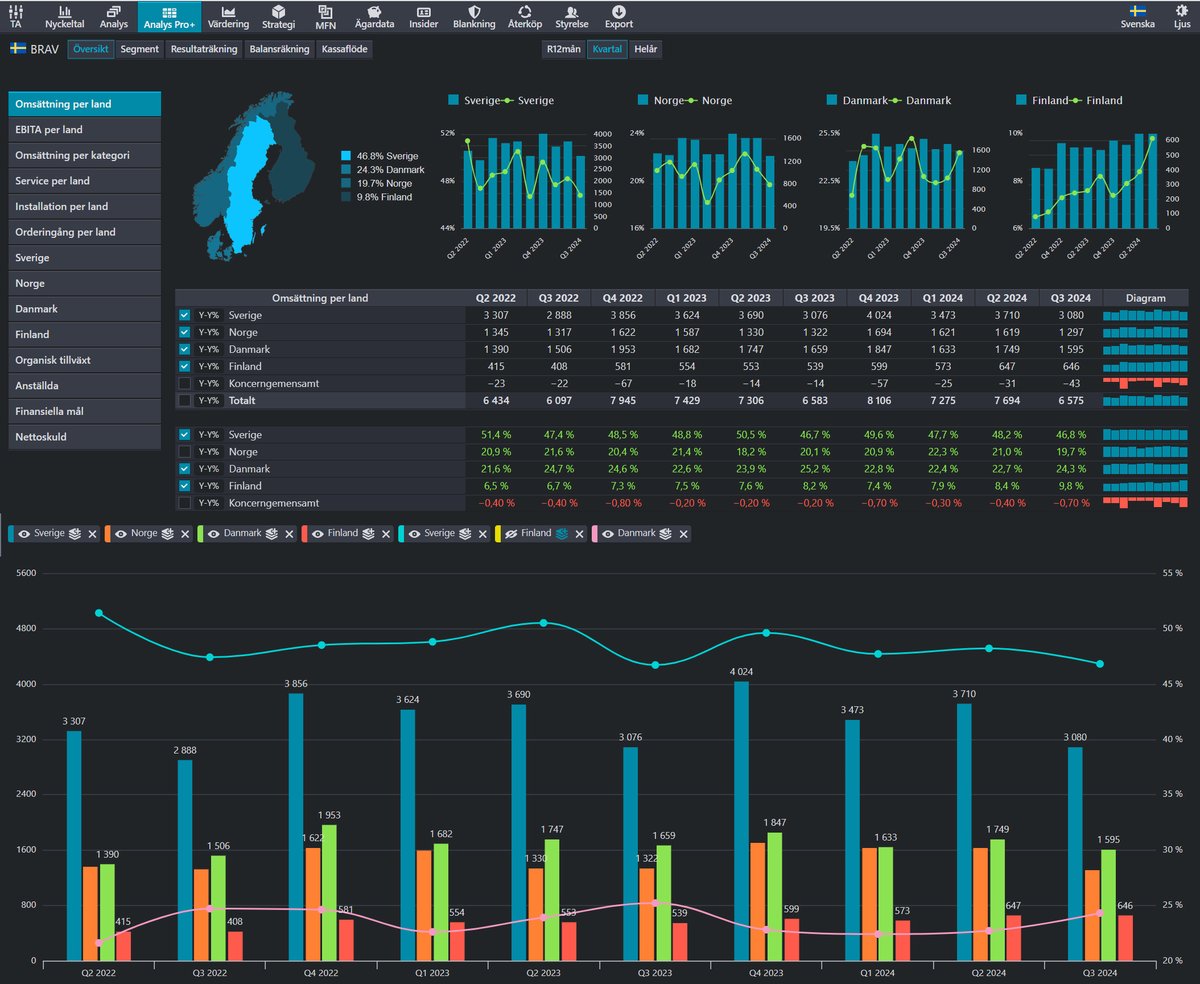Open the Resultaträkning tab
This screenshot has height=984, width=1200.
[204, 49]
